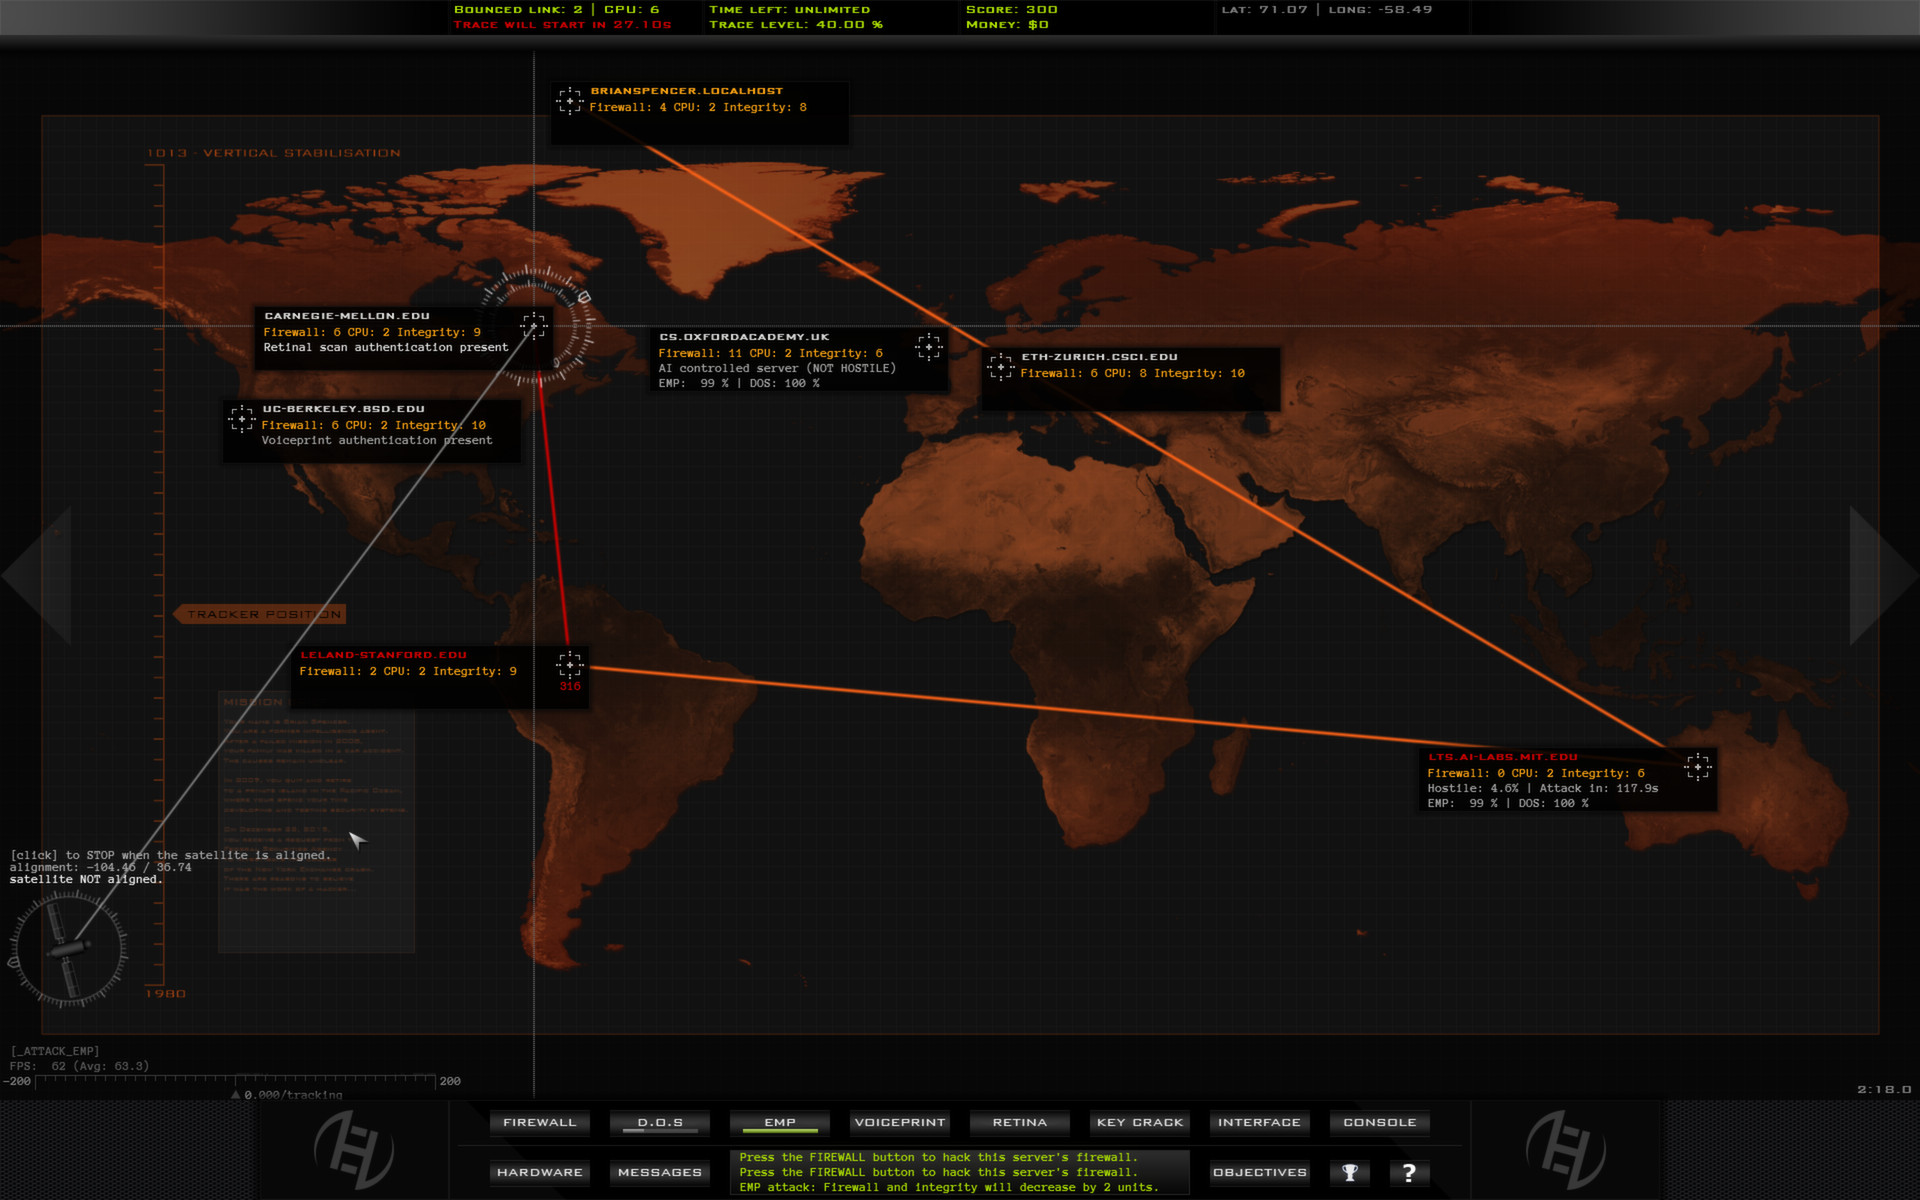
Task: Open the help question mark icon
Action: (x=1409, y=1172)
